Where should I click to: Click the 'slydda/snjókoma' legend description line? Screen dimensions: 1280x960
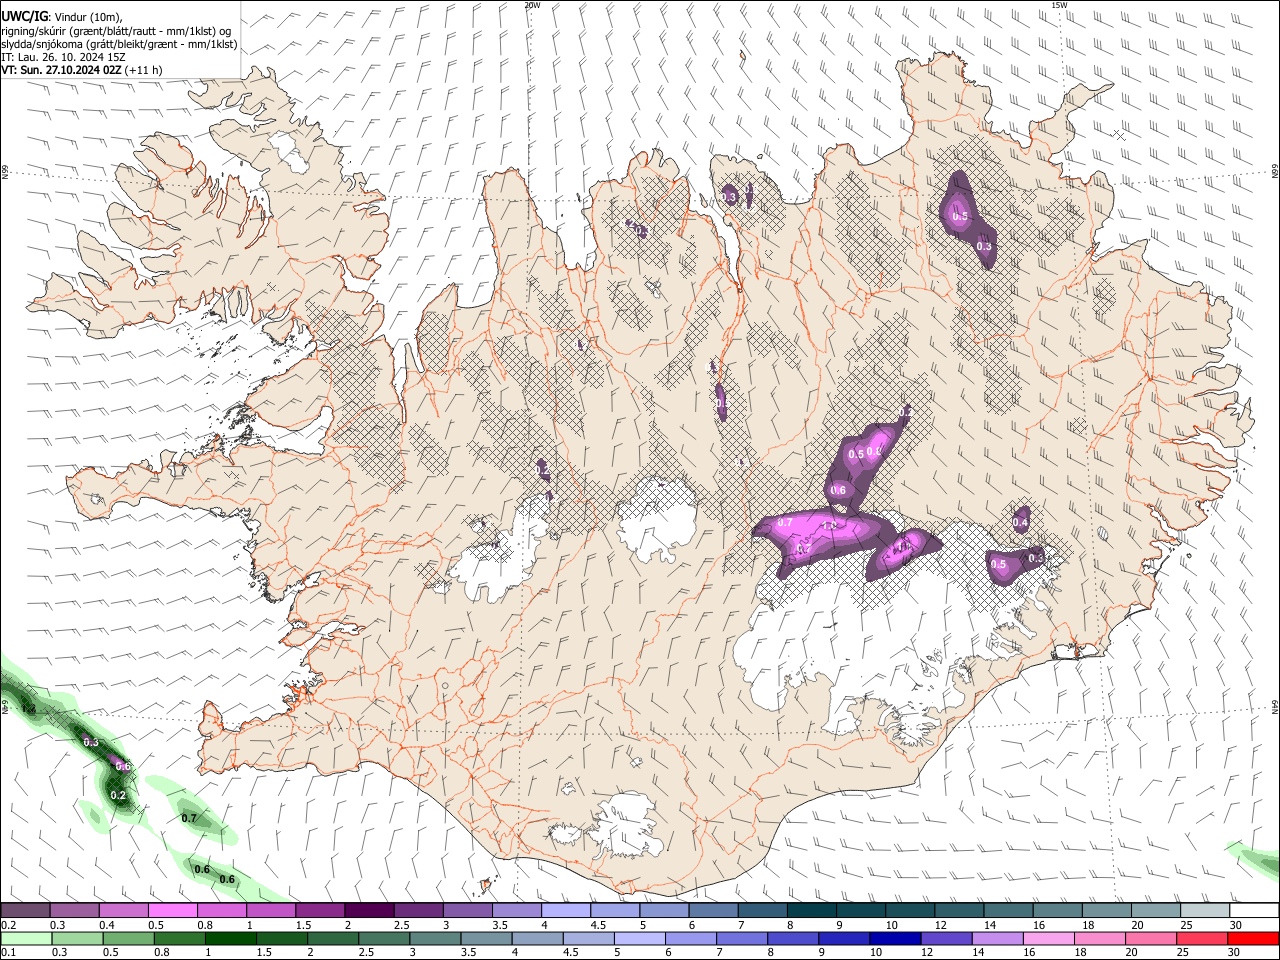[119, 44]
